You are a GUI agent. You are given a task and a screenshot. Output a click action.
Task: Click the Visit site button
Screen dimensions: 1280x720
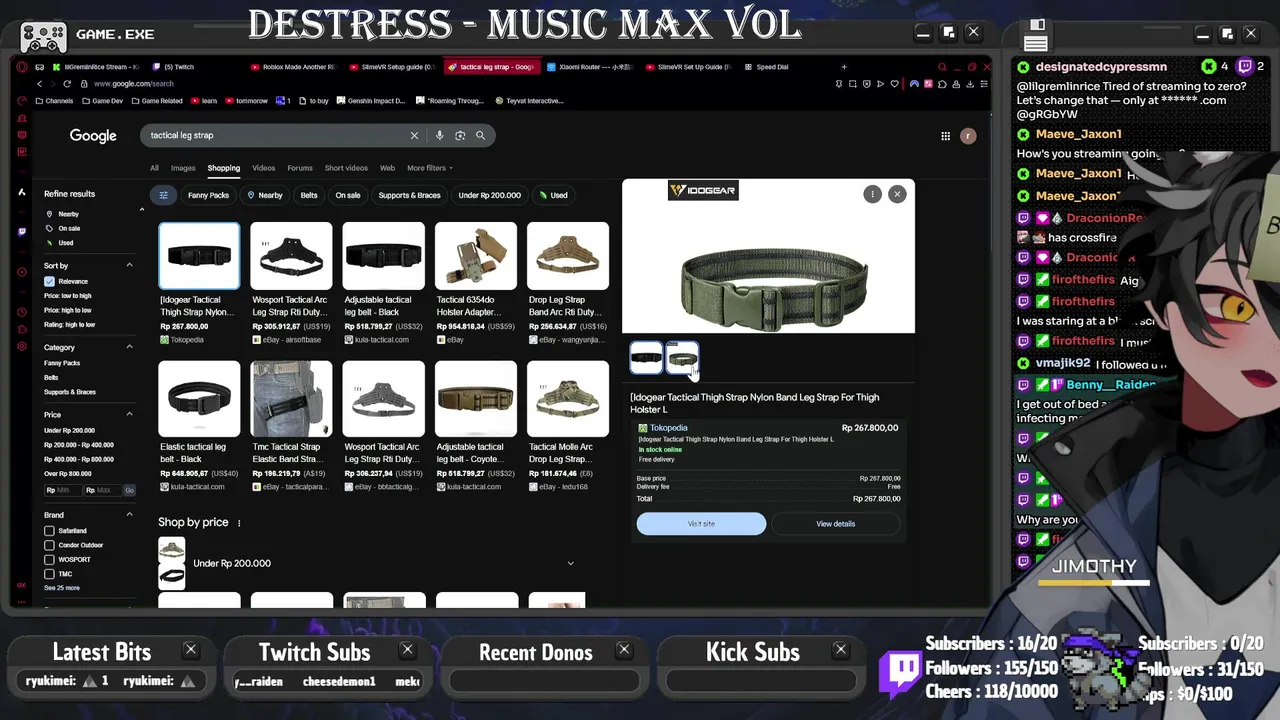[701, 523]
